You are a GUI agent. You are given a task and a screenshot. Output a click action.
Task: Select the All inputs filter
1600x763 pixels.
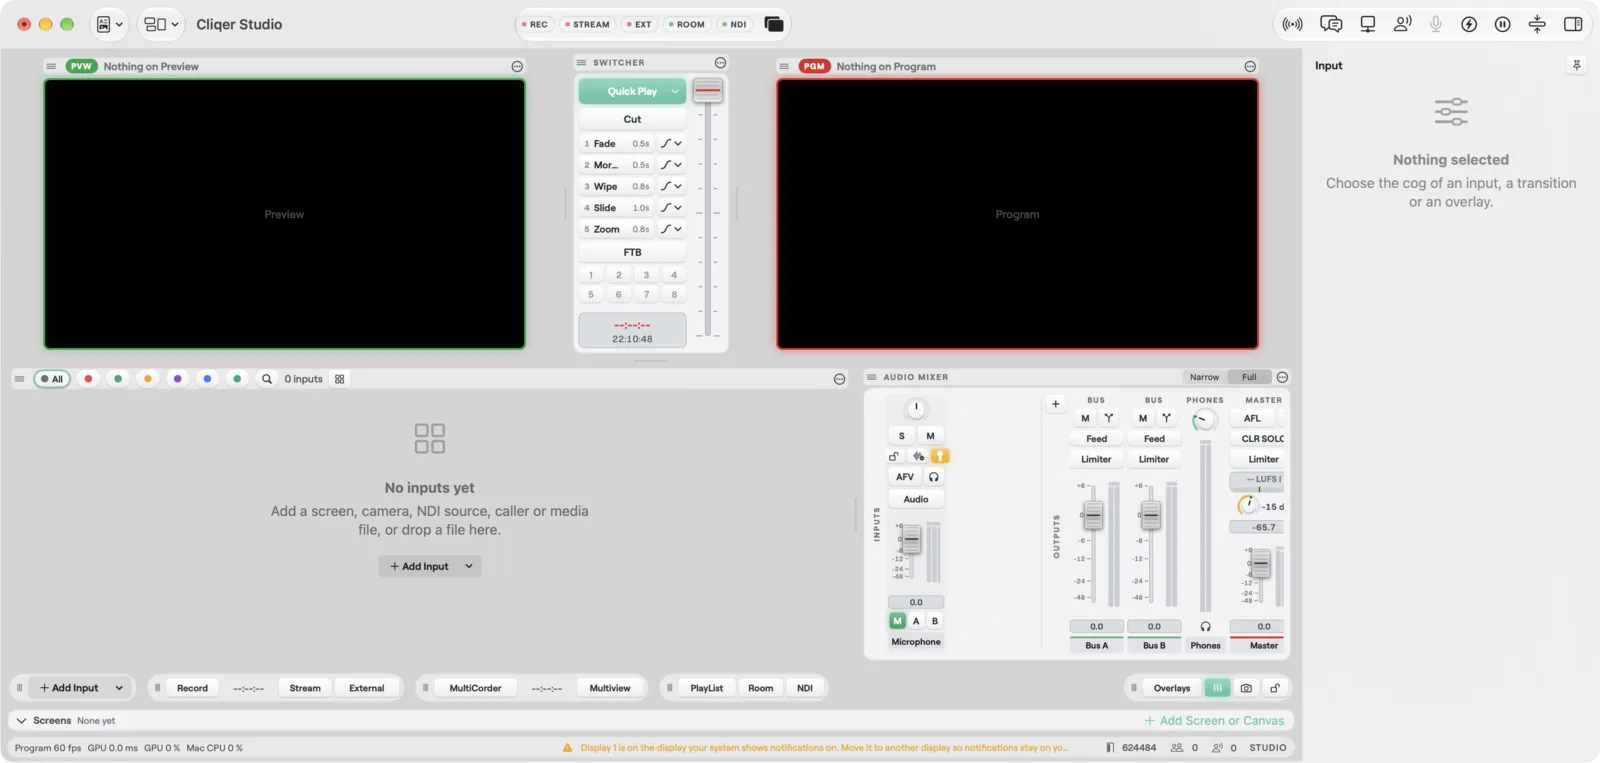[x=52, y=379]
